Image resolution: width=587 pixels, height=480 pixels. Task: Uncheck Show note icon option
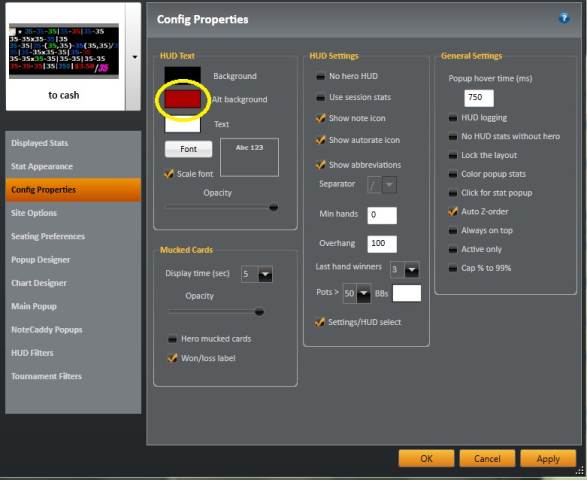(x=320, y=118)
